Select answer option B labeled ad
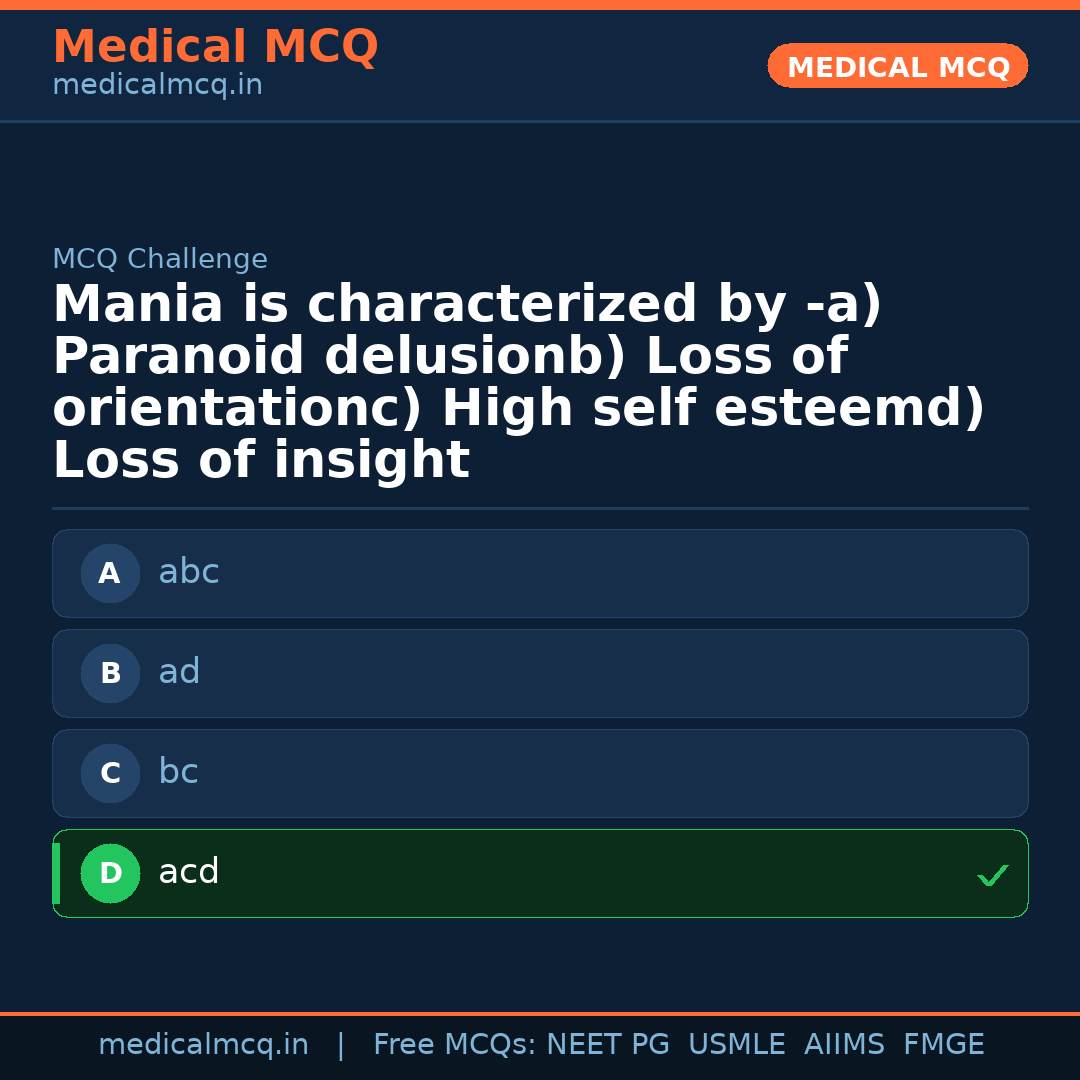 tap(540, 673)
